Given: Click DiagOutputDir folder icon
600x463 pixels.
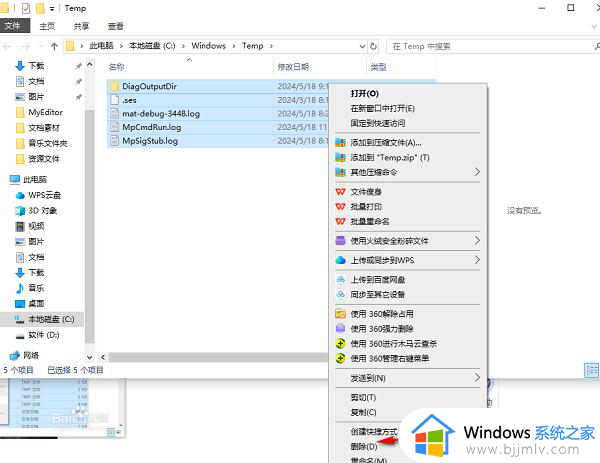Looking at the screenshot, I should [x=114, y=86].
